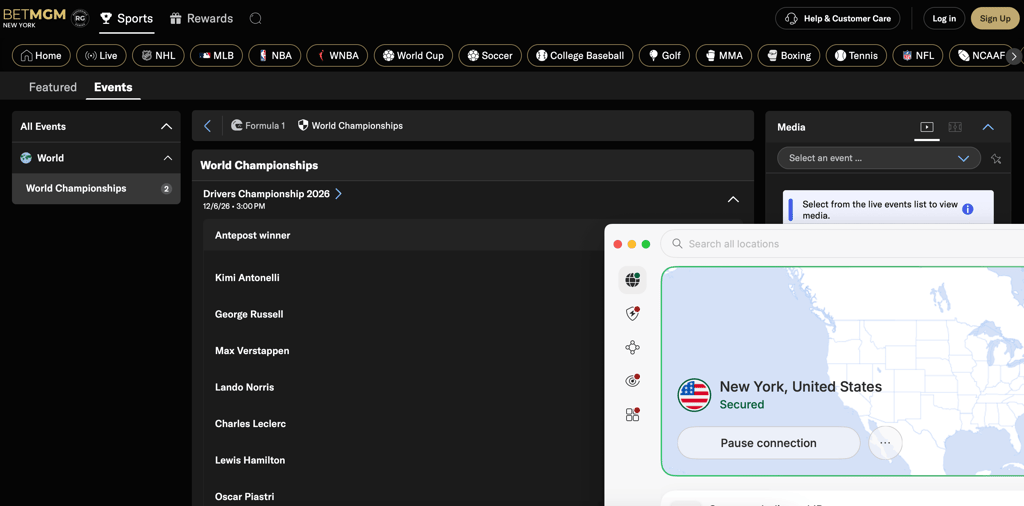This screenshot has width=1024, height=506.
Task: Click the VPN window yellow minimize button
Action: (632, 244)
